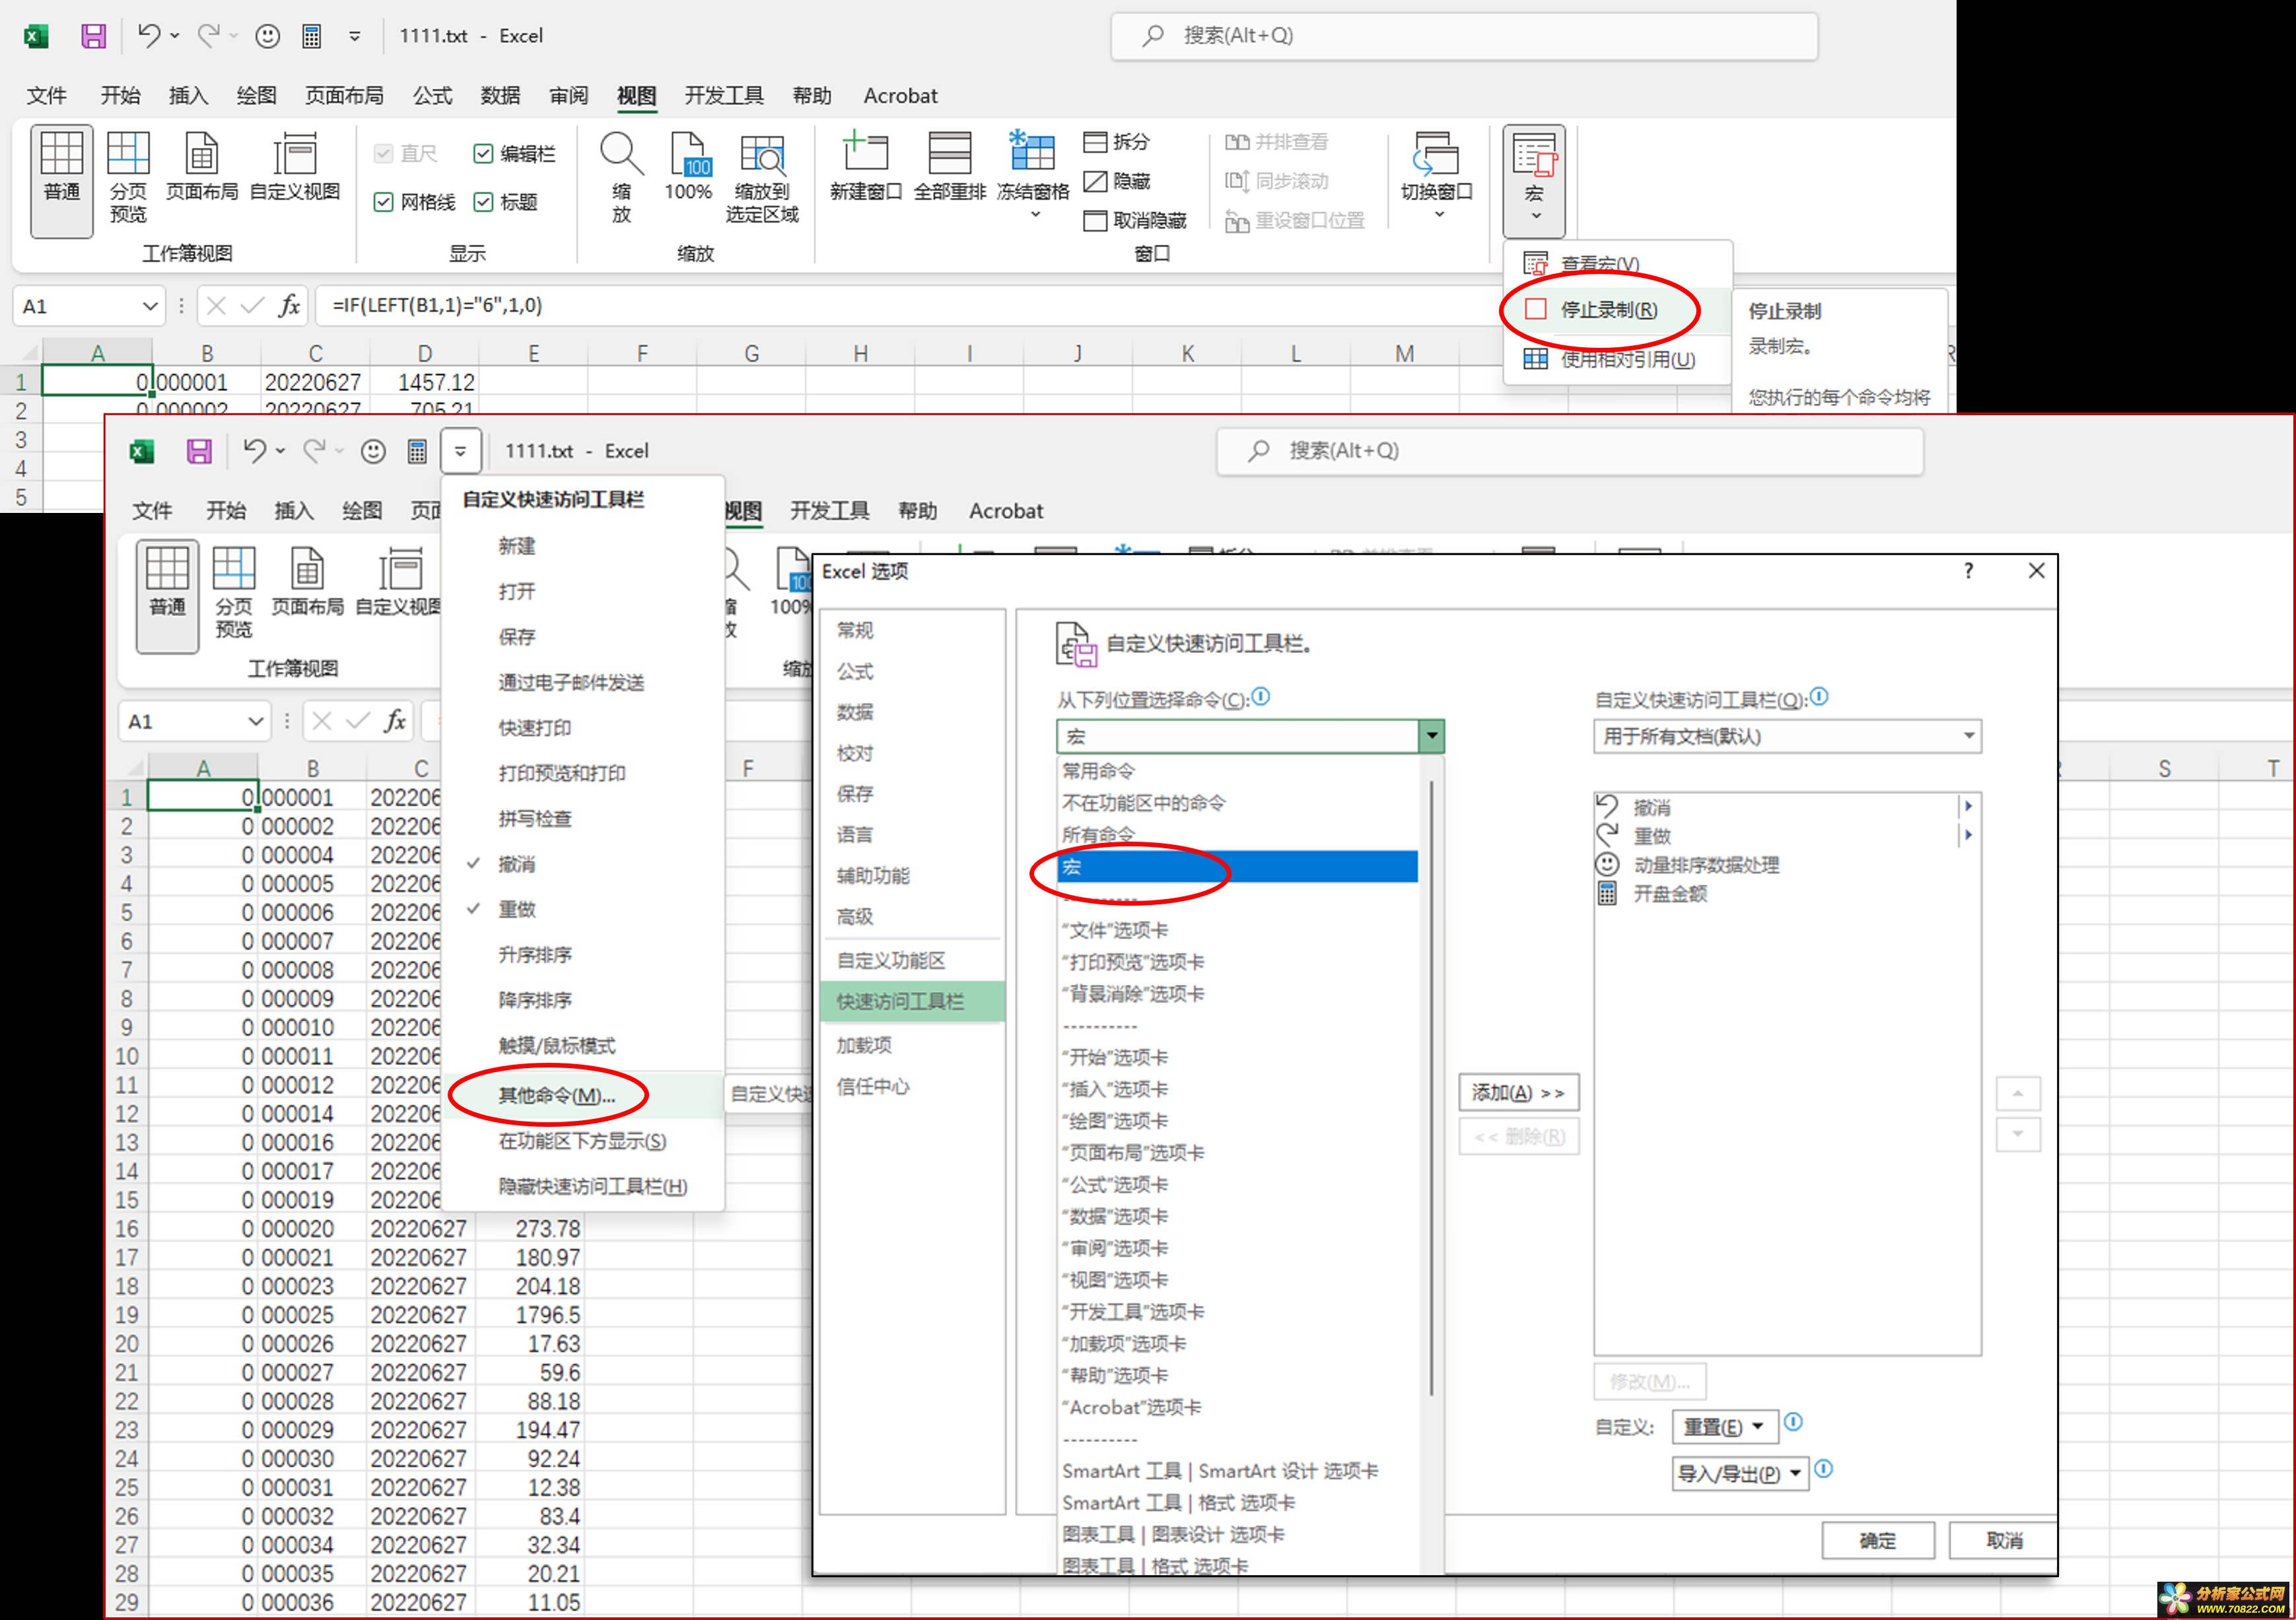Click search box in back Excel window
The height and width of the screenshot is (1620, 2296).
point(1464,36)
